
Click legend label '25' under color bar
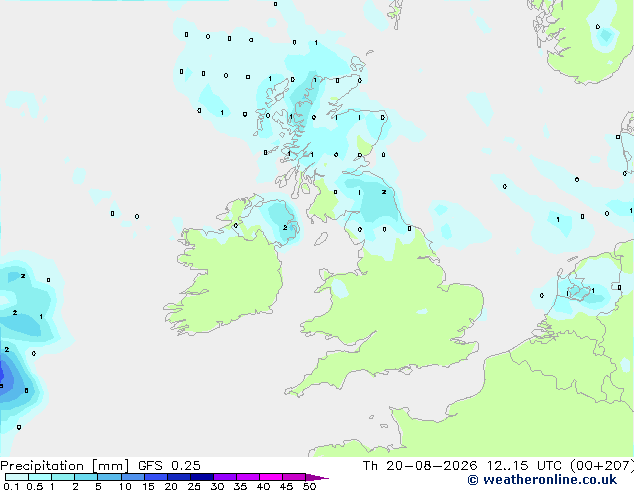(194, 486)
